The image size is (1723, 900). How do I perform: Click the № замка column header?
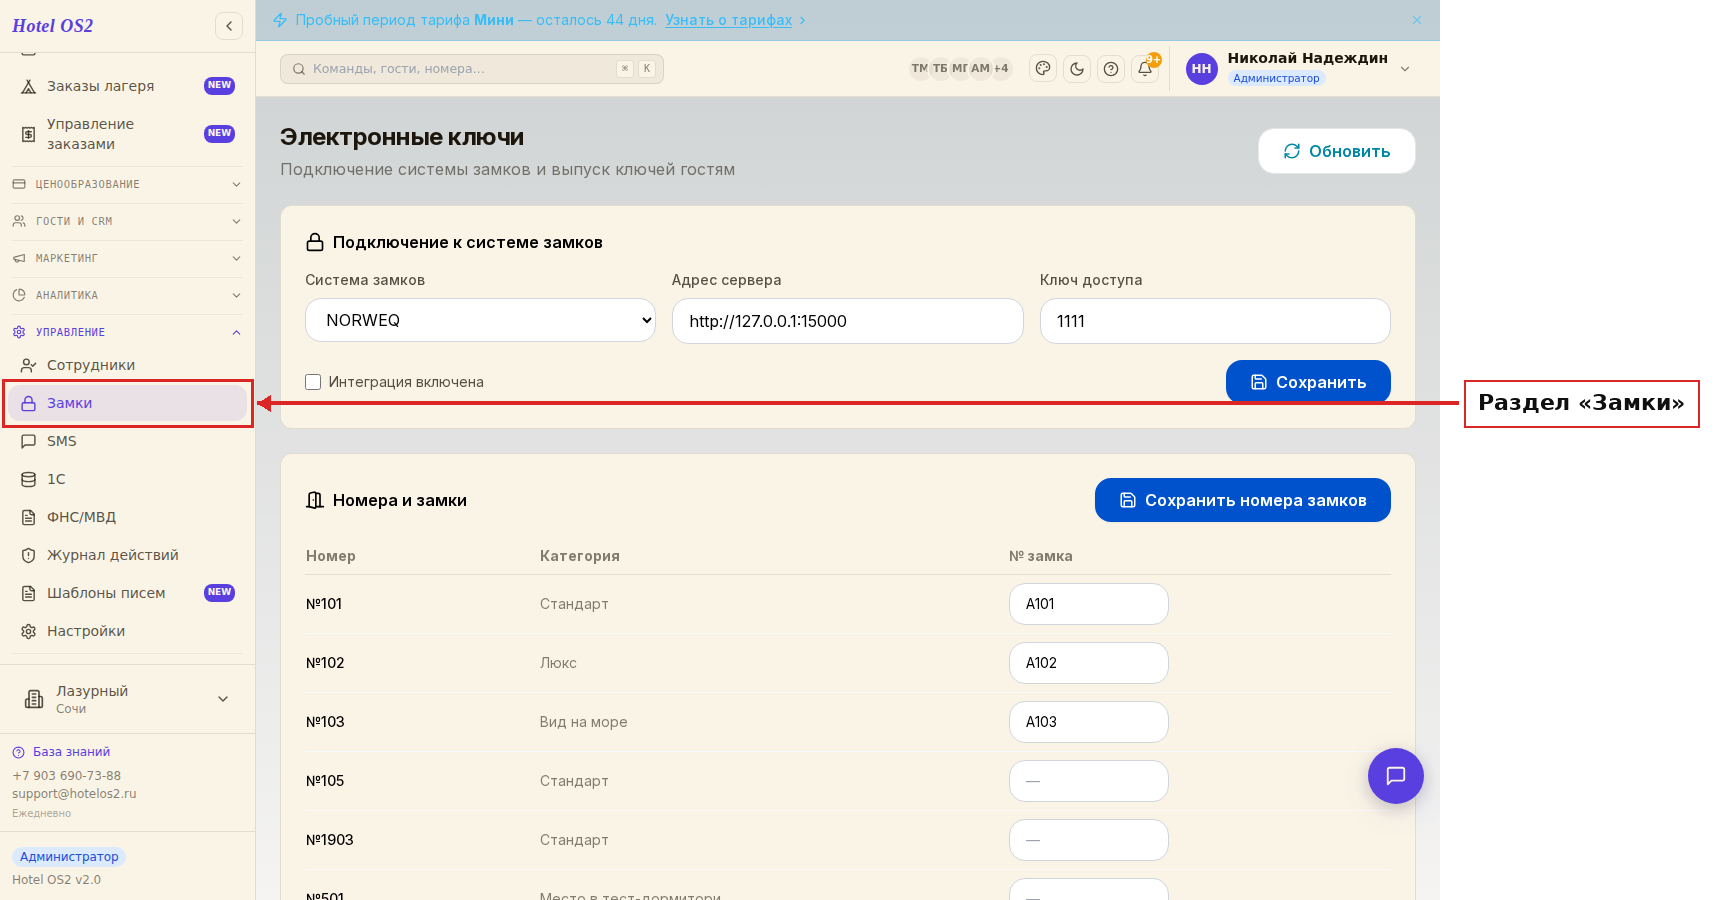(x=1041, y=556)
